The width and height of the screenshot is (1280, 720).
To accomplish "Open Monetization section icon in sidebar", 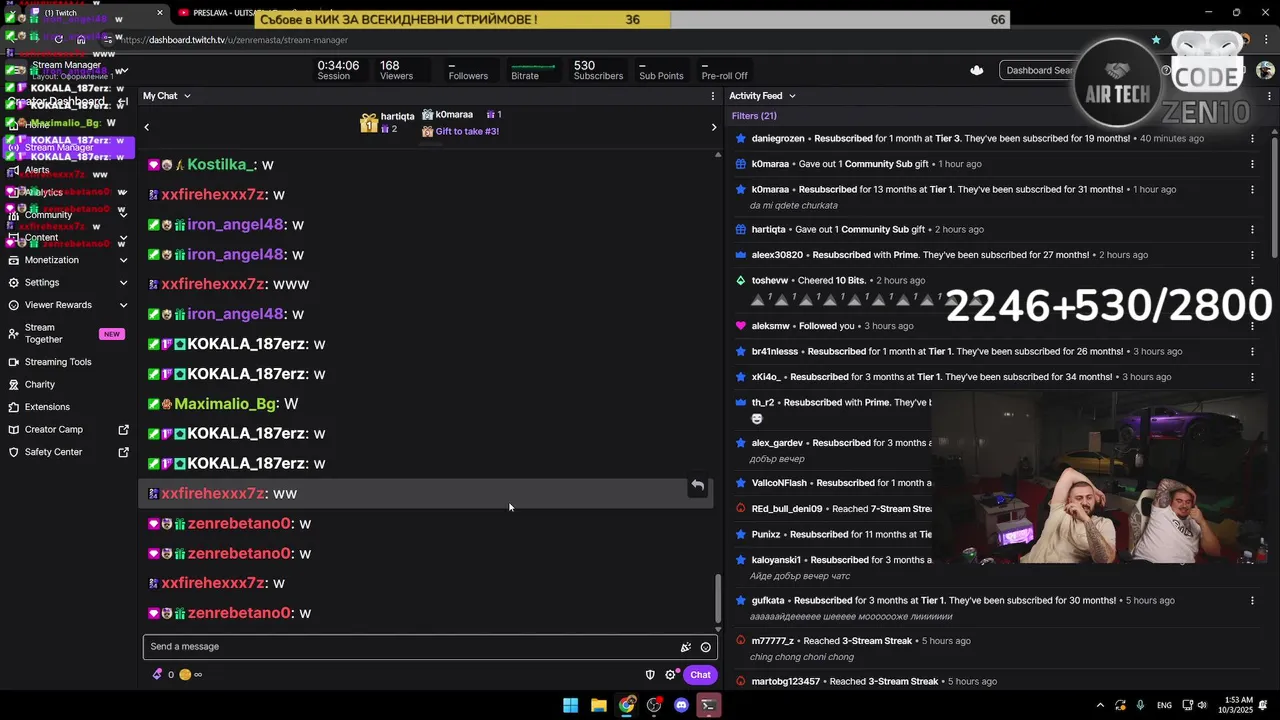I will click(13, 260).
